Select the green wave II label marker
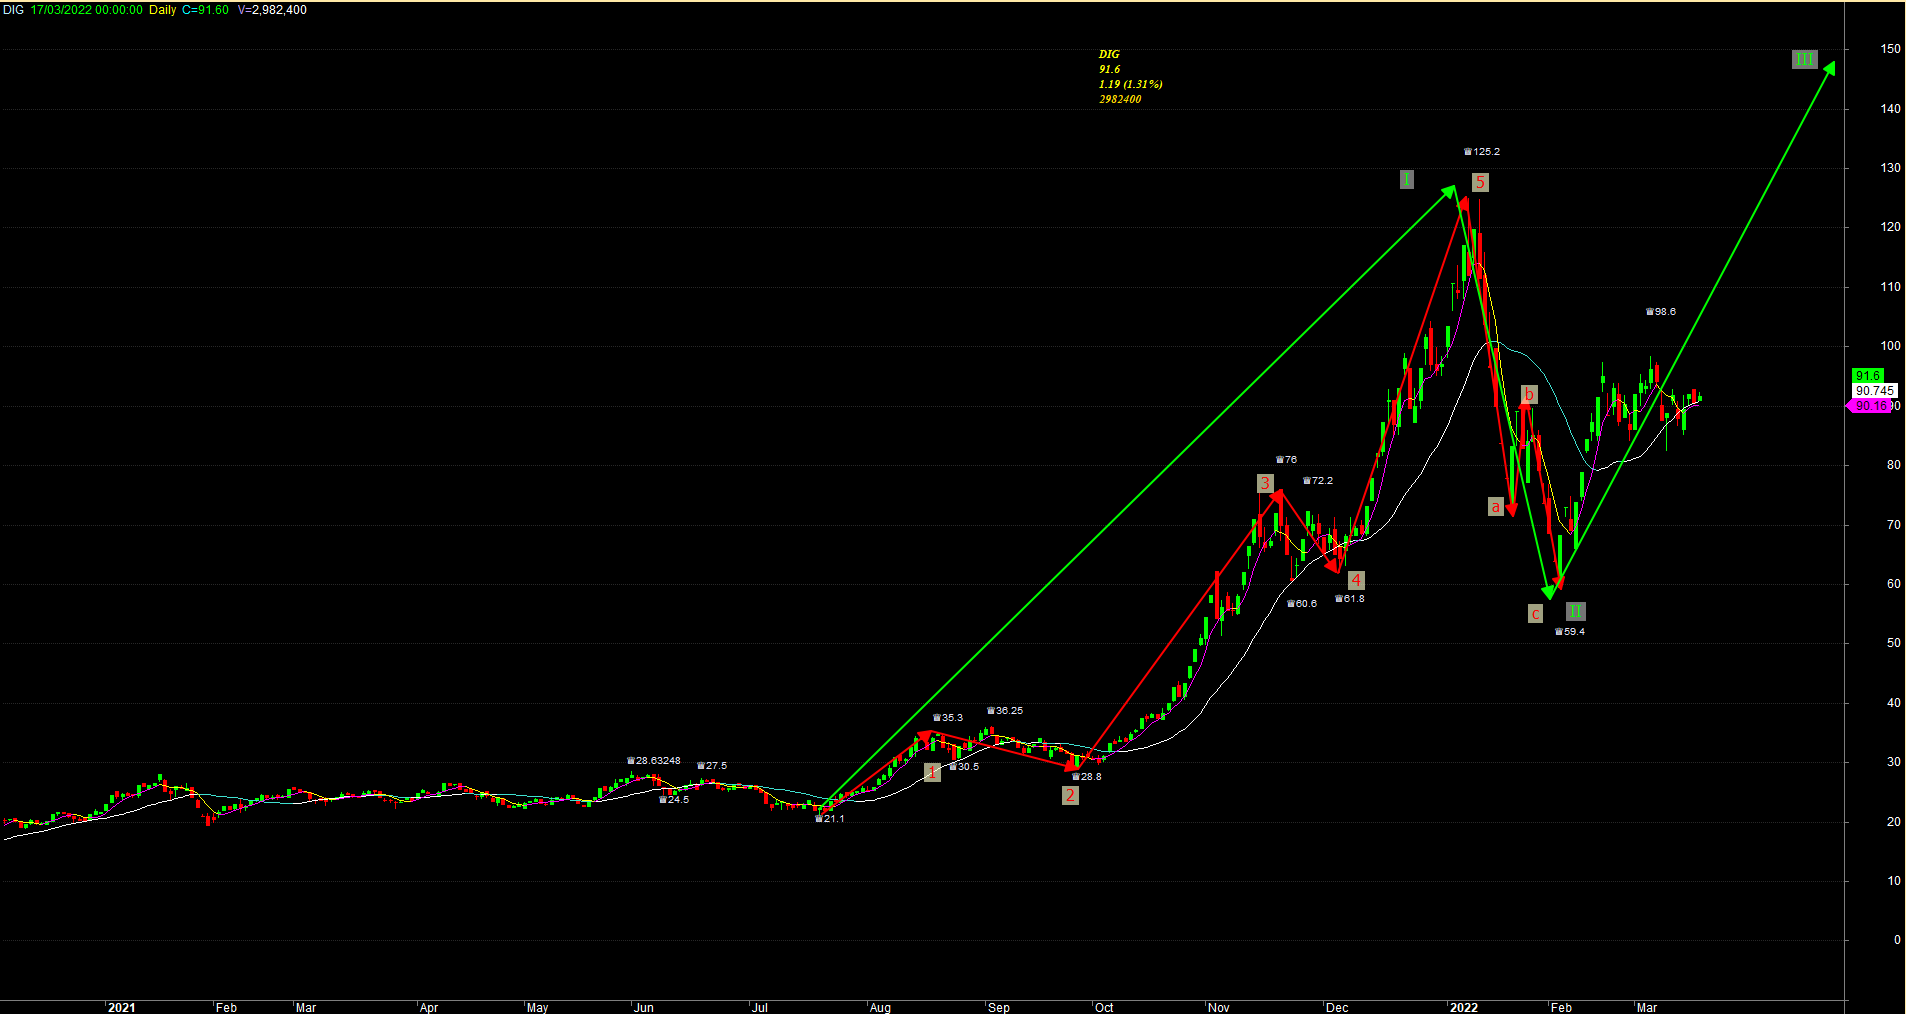This screenshot has width=1906, height=1014. point(1575,611)
